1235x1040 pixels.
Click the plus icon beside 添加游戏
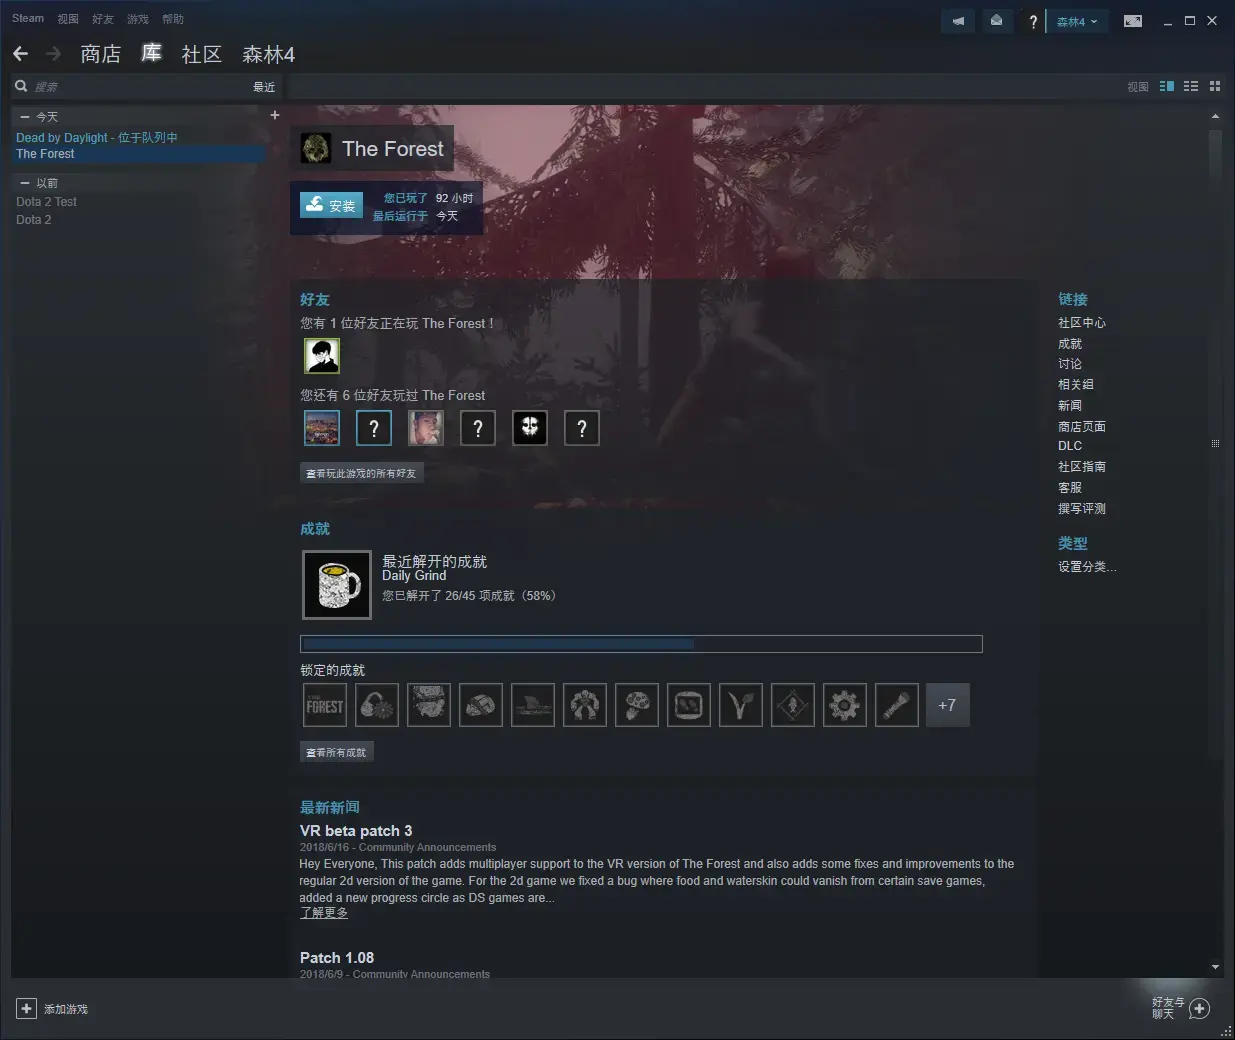pyautogui.click(x=27, y=1009)
